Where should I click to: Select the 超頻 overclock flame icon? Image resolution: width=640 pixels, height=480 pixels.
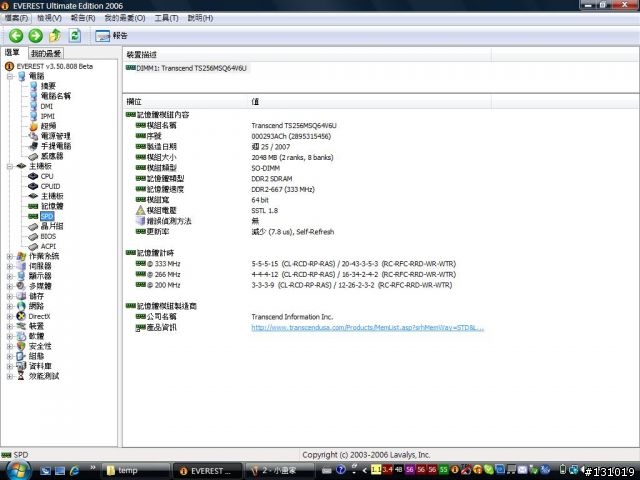coord(33,126)
